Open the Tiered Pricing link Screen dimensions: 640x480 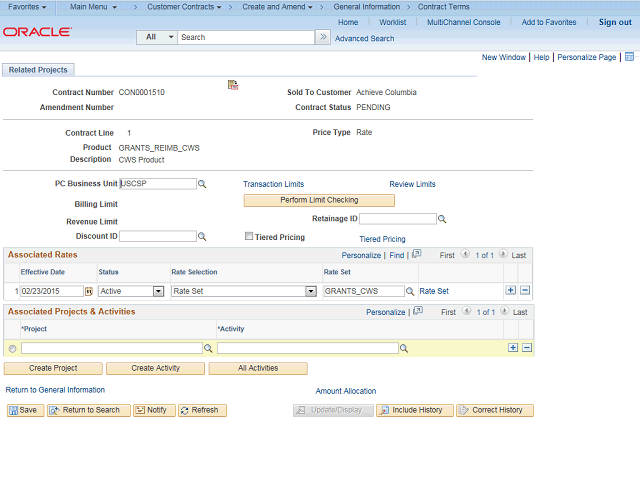(382, 239)
